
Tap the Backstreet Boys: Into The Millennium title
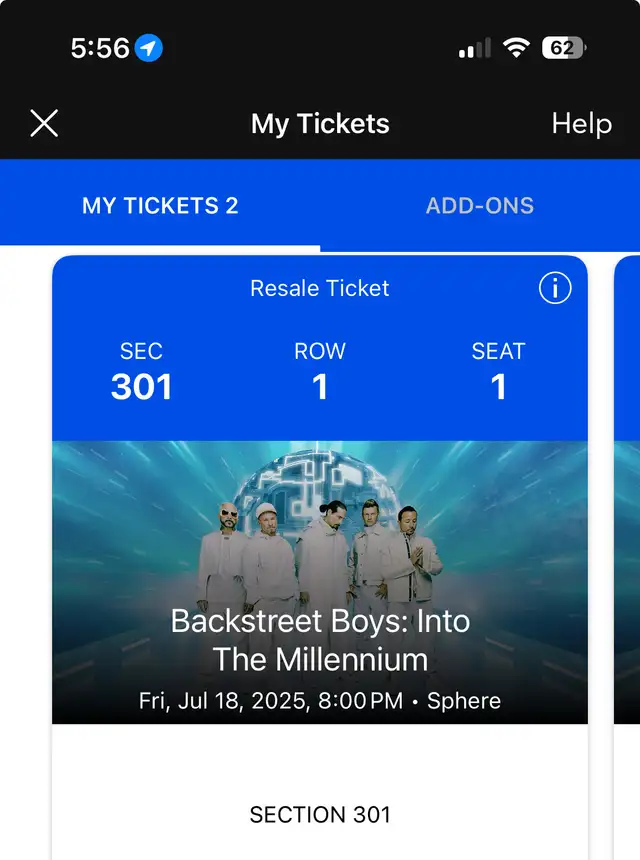tap(320, 640)
